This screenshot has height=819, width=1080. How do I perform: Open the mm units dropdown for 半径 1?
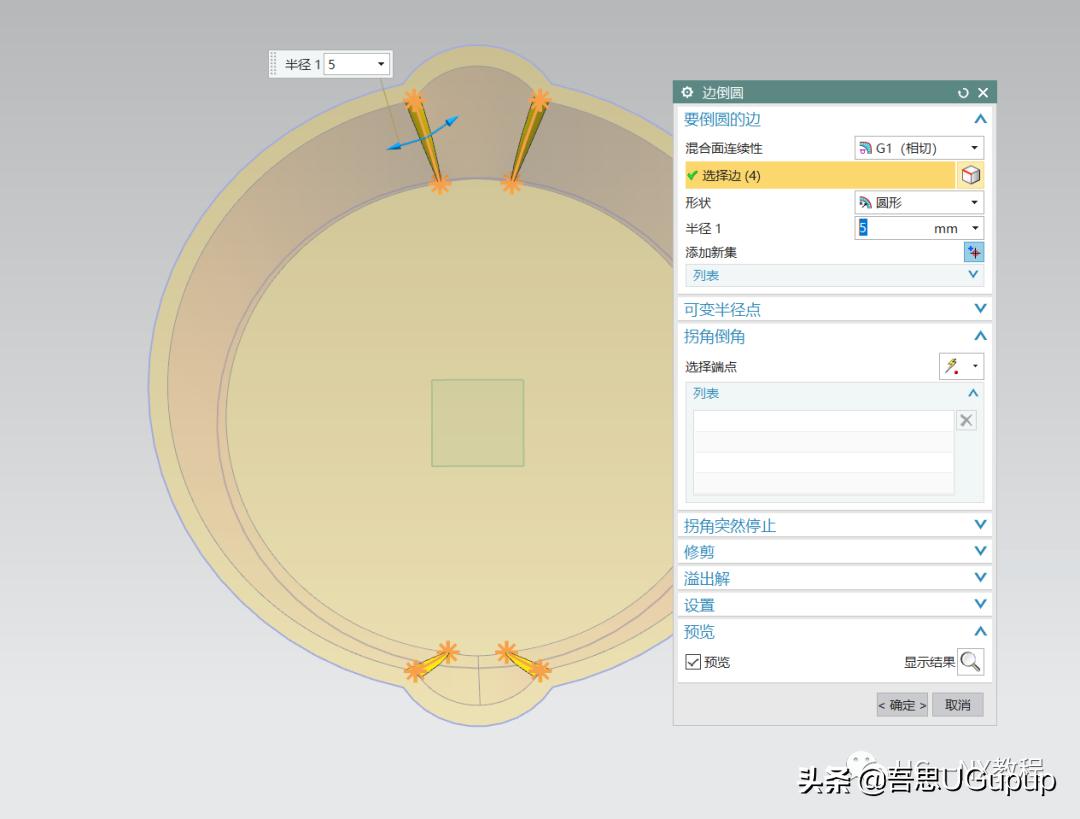click(x=975, y=228)
